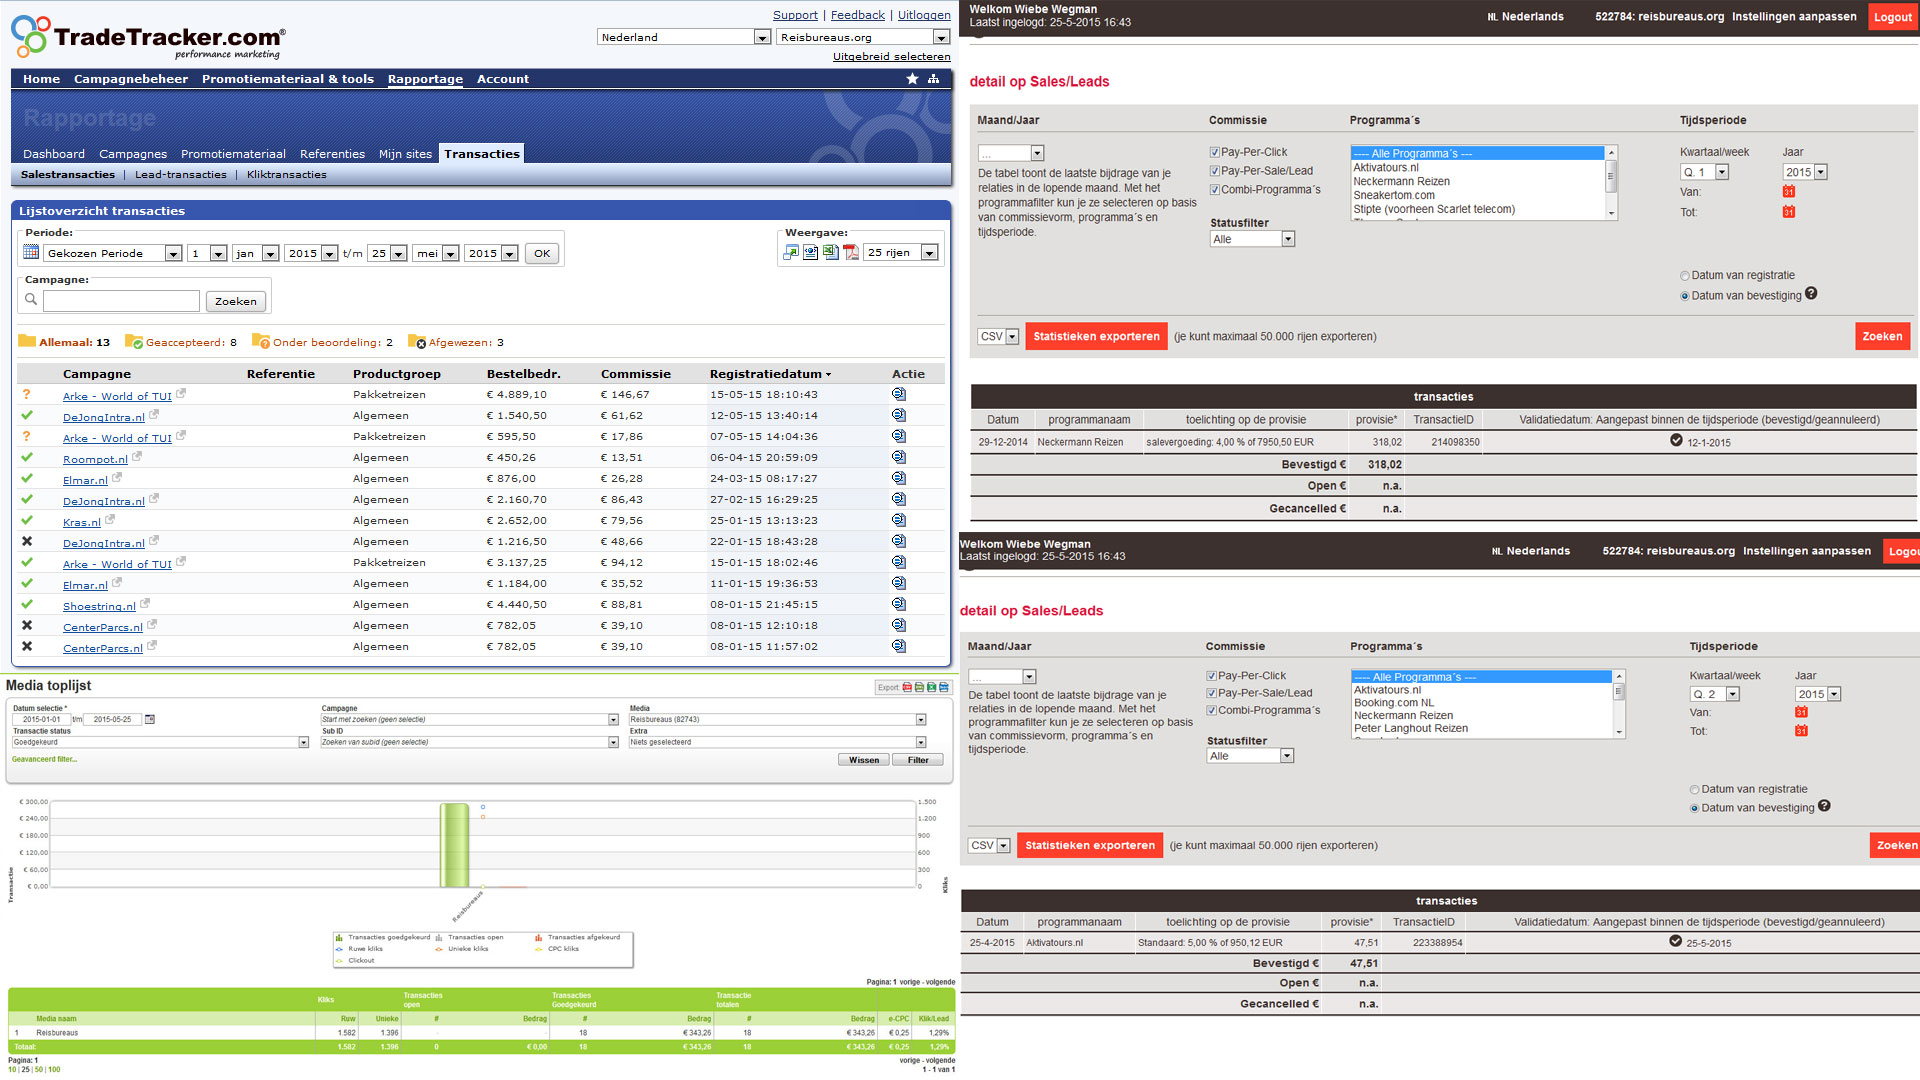Open the Media Reisbureaus (82743) dropdown
Image resolution: width=1920 pixels, height=1080 pixels.
click(x=778, y=719)
